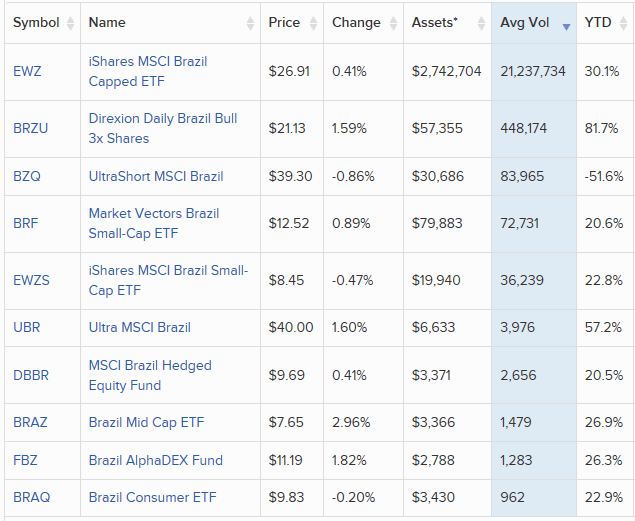
Task: Select the YTD column header
Action: pyautogui.click(x=606, y=23)
